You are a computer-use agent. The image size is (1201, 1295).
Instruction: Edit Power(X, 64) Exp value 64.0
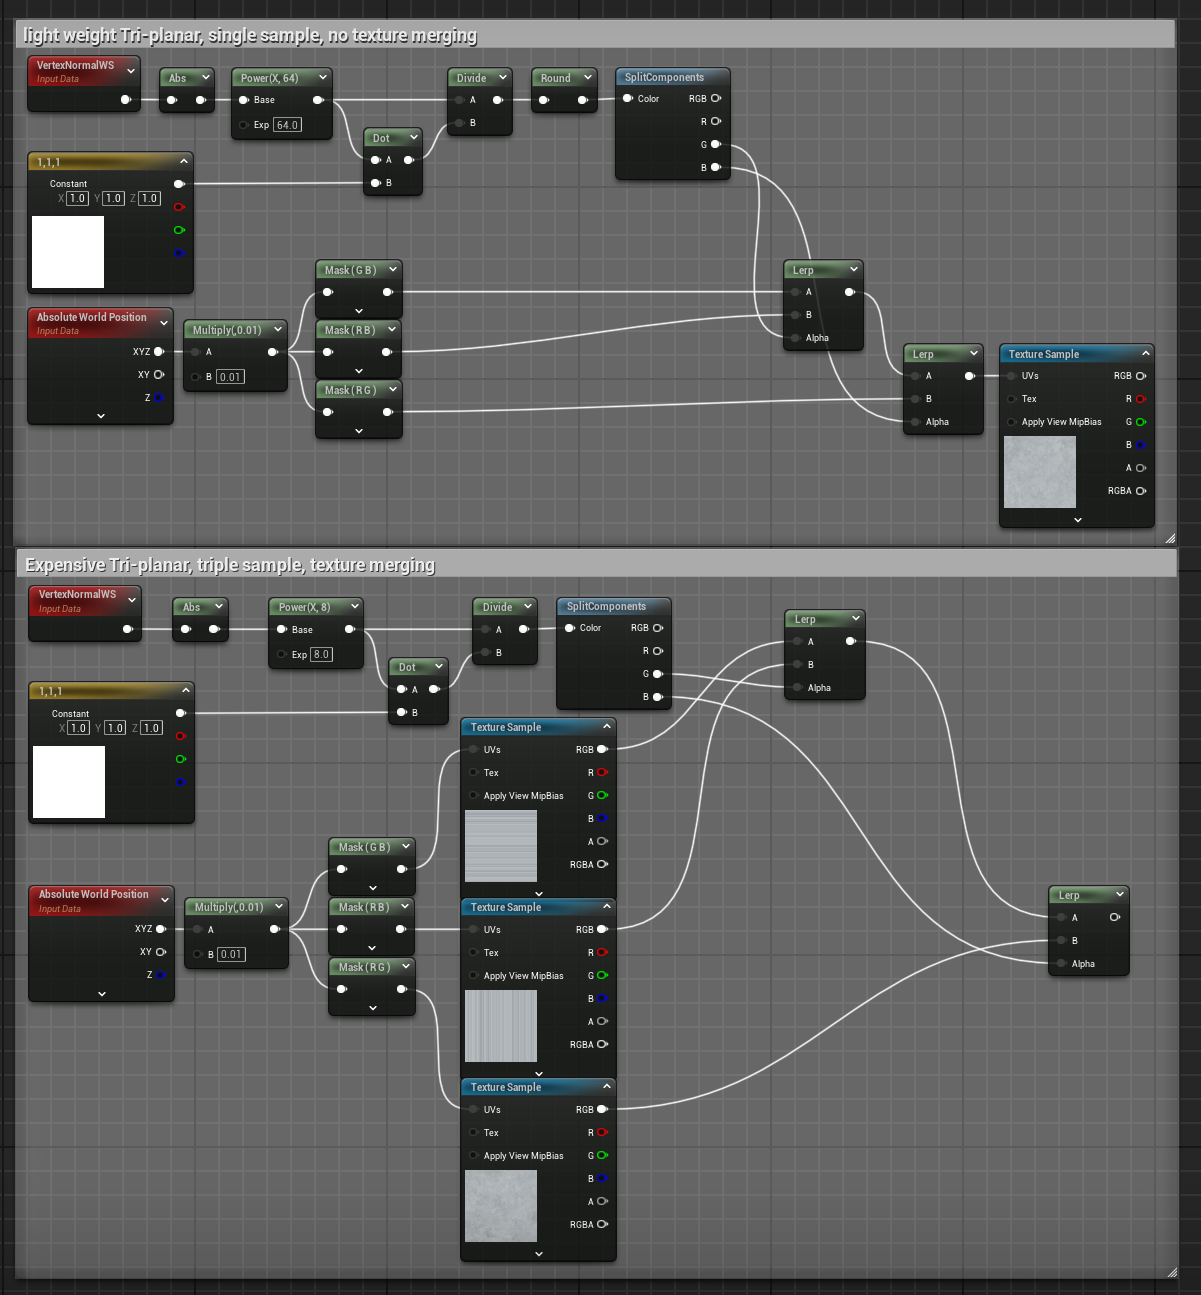(x=287, y=125)
